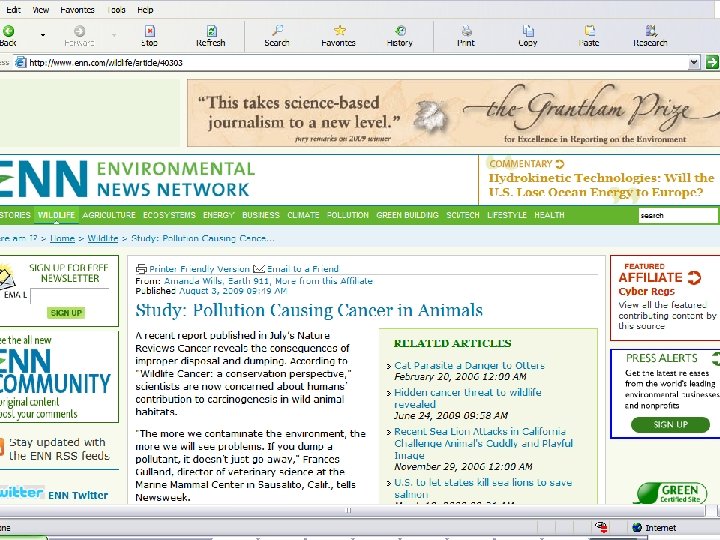The width and height of the screenshot is (720, 540).
Task: Open the address bar URL dropdown
Action: tap(694, 62)
